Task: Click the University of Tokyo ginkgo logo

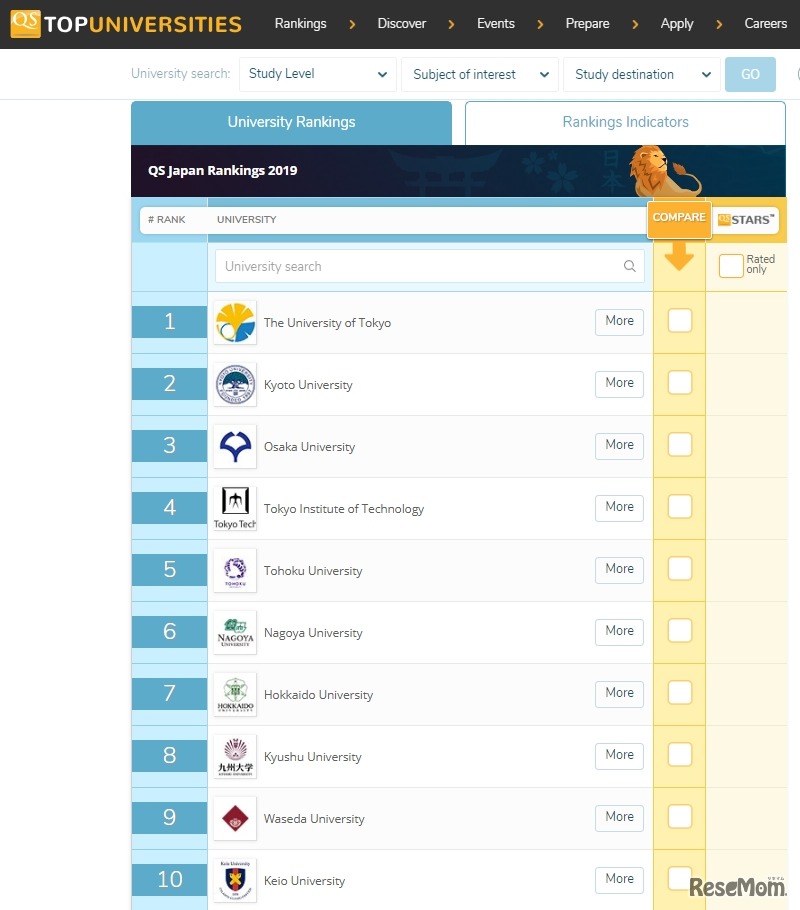Action: point(234,321)
